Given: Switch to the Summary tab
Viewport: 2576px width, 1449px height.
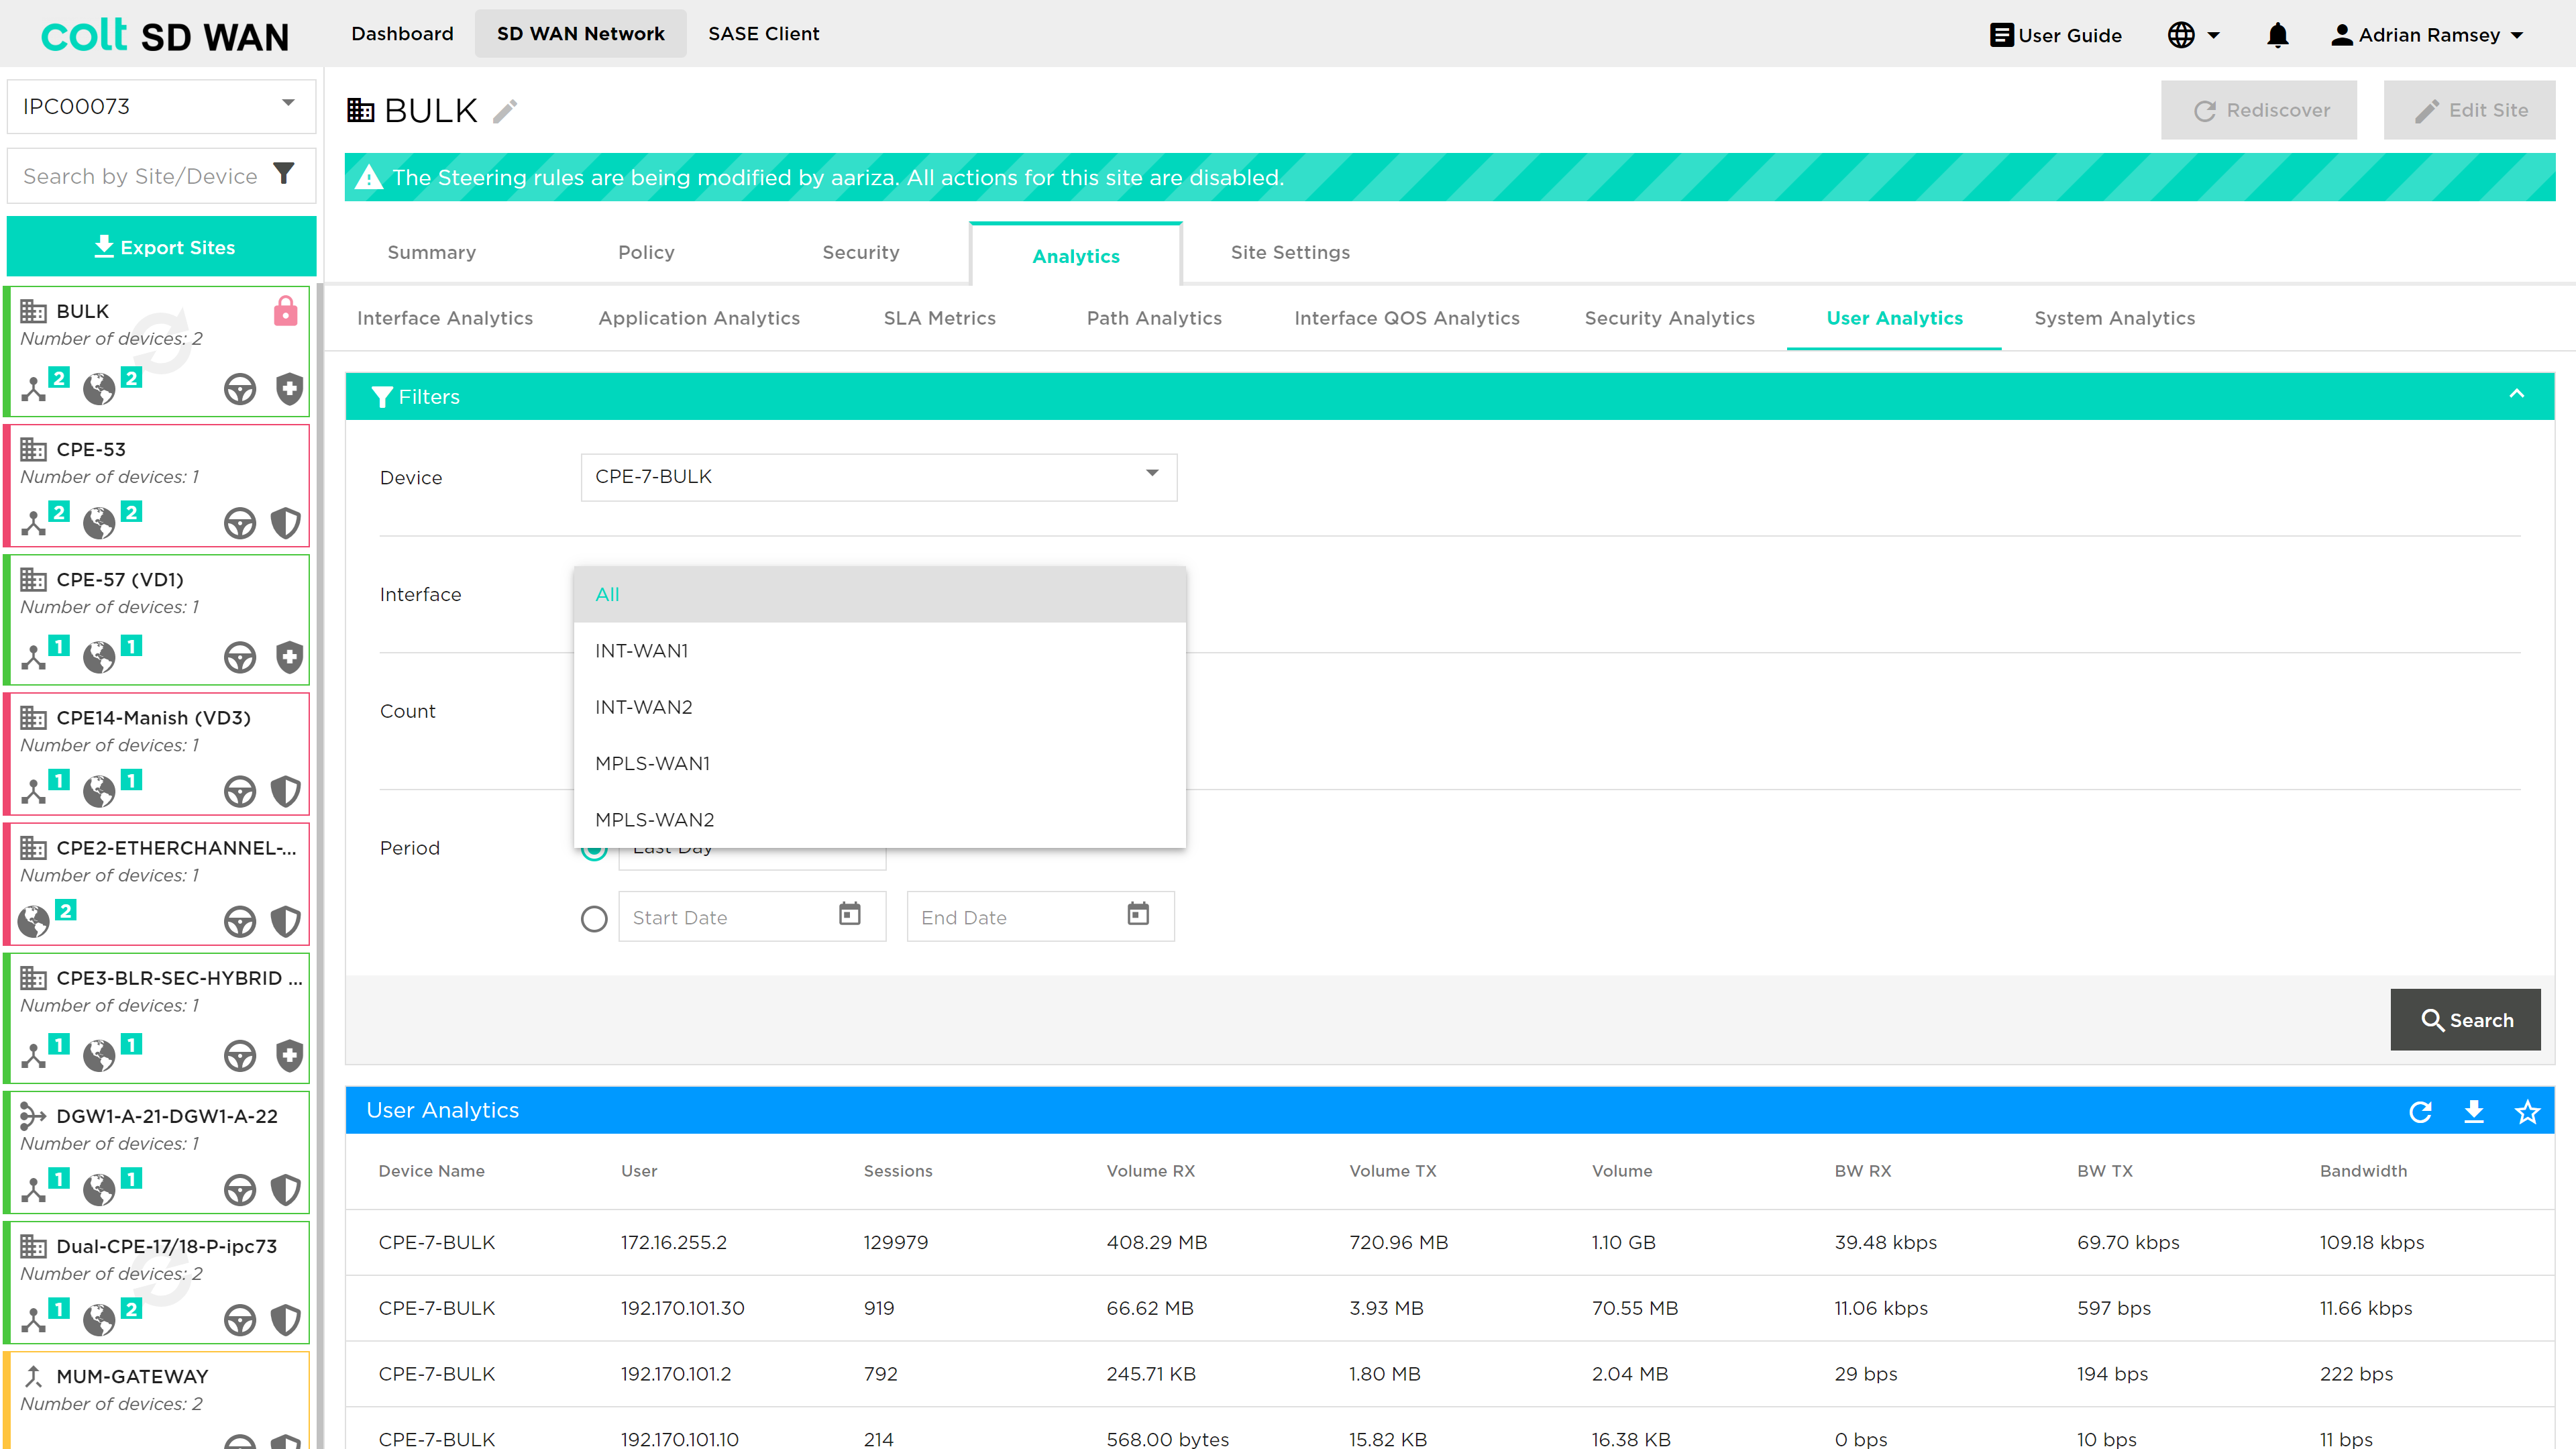Looking at the screenshot, I should (x=431, y=252).
